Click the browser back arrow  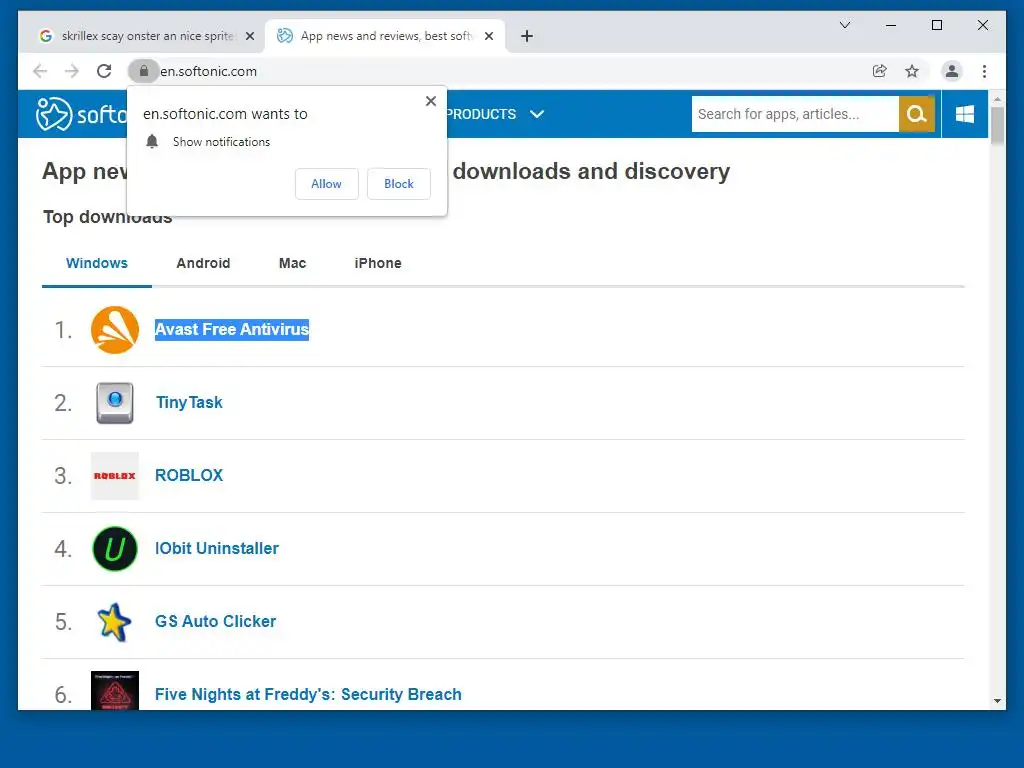[x=40, y=71]
